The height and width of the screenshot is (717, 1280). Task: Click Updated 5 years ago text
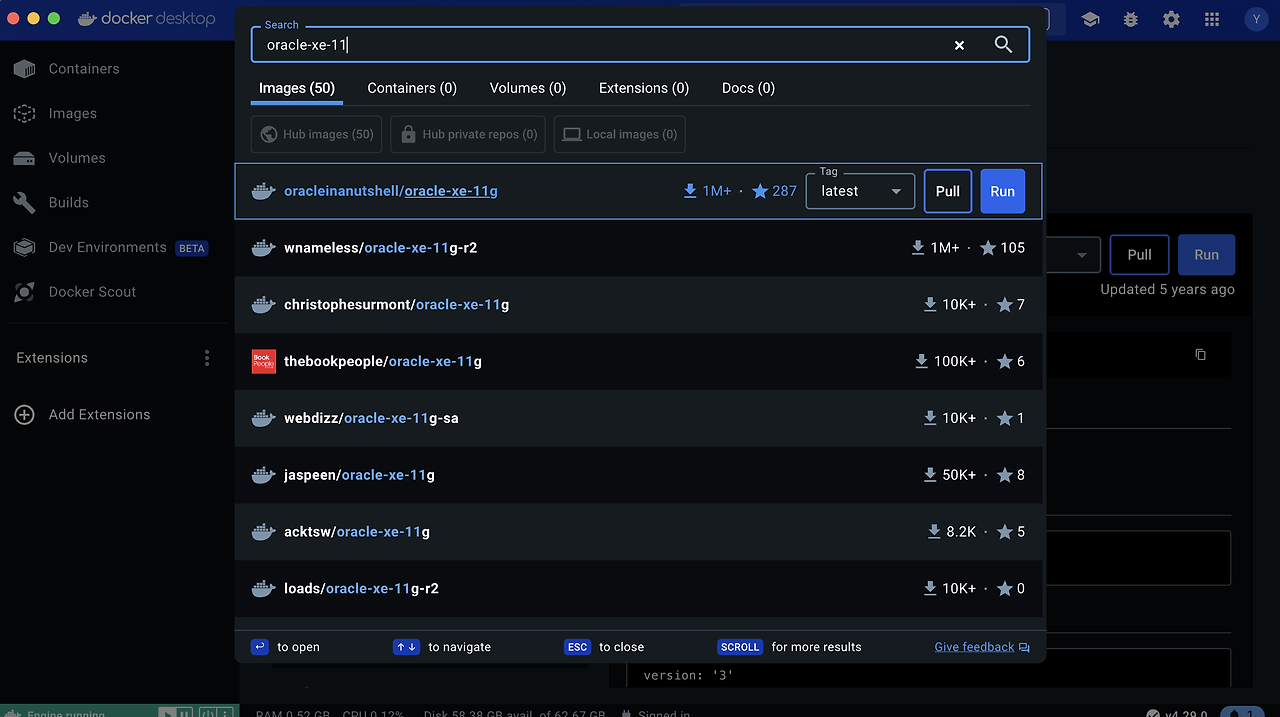(x=1167, y=289)
